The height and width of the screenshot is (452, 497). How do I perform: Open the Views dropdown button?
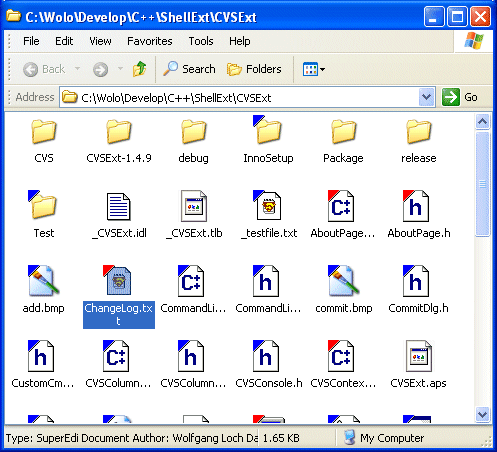click(x=314, y=69)
